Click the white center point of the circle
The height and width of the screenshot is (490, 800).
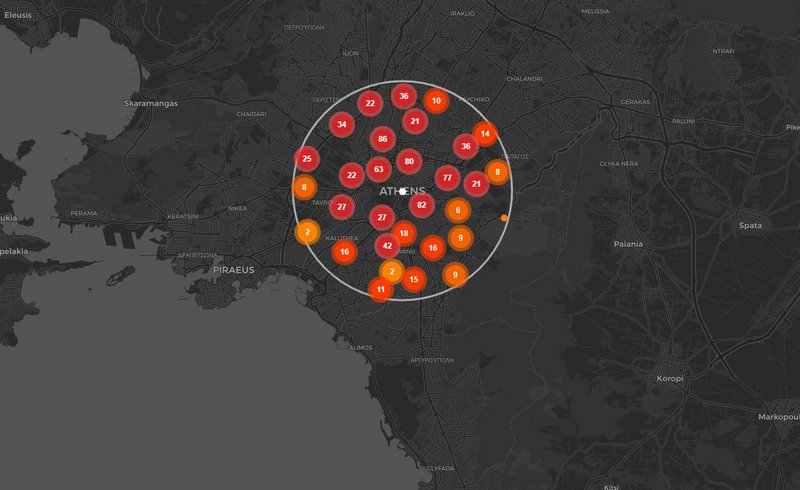coord(401,189)
